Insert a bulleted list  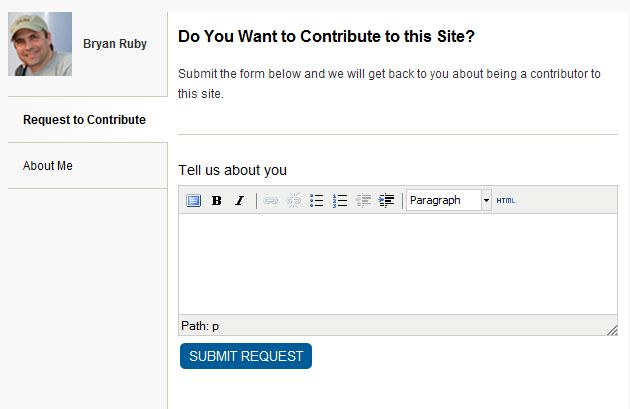coord(317,201)
